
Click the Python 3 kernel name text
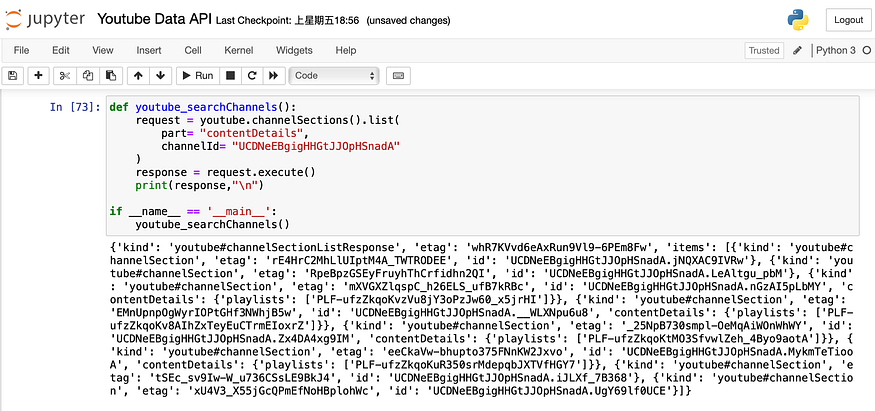click(x=835, y=50)
